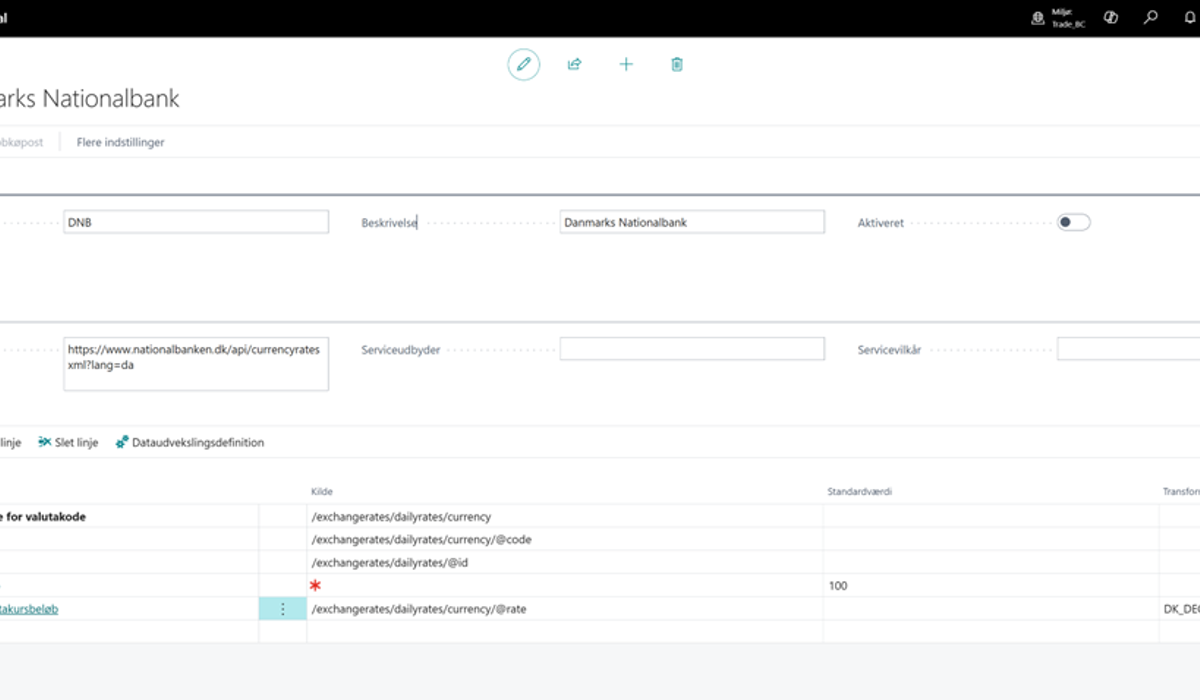Click the Serviceudbyder label

tap(401, 350)
